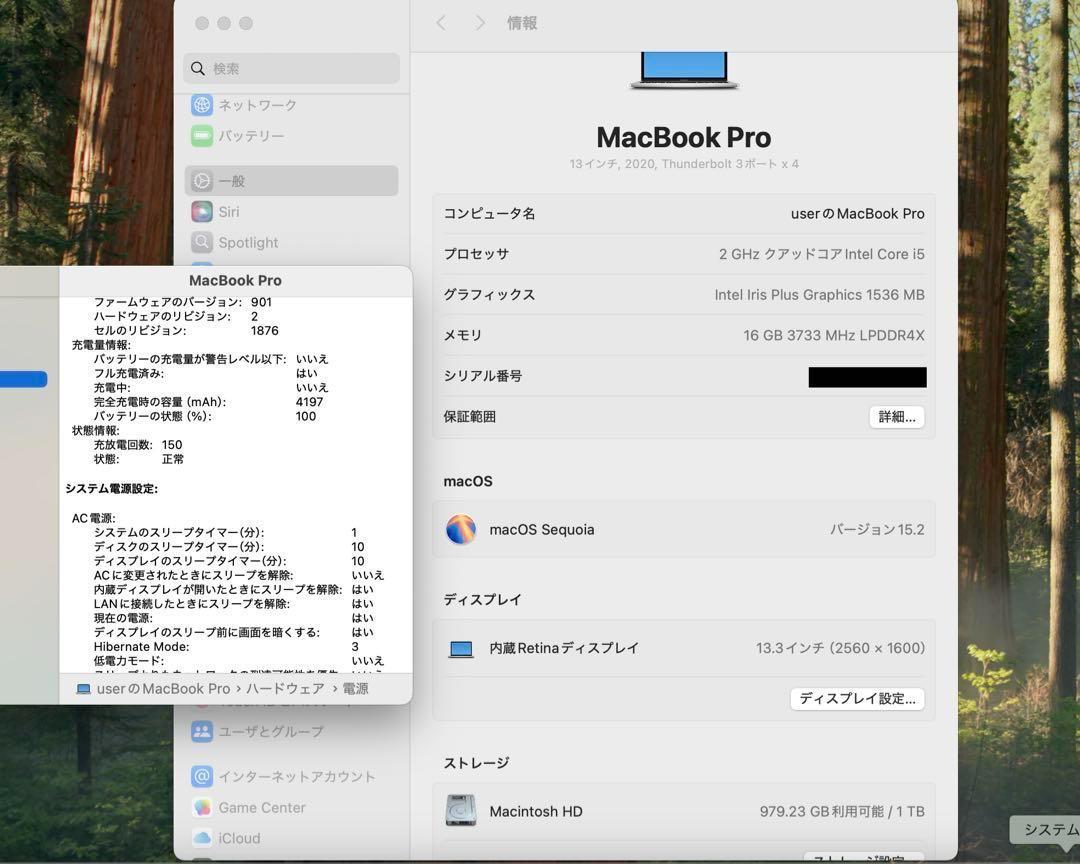Go back using the left chevron

[x=441, y=23]
